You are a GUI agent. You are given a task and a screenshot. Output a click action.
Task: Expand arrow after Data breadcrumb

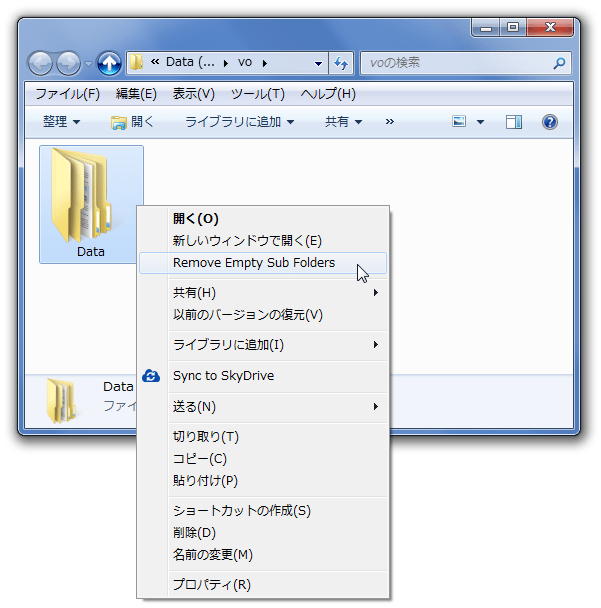[226, 63]
